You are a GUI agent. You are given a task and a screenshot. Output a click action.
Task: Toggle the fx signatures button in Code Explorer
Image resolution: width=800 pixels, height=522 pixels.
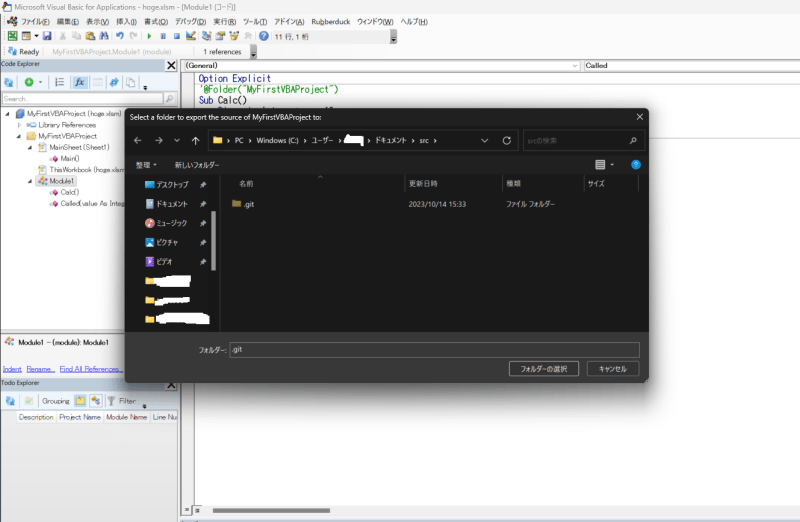[x=80, y=82]
